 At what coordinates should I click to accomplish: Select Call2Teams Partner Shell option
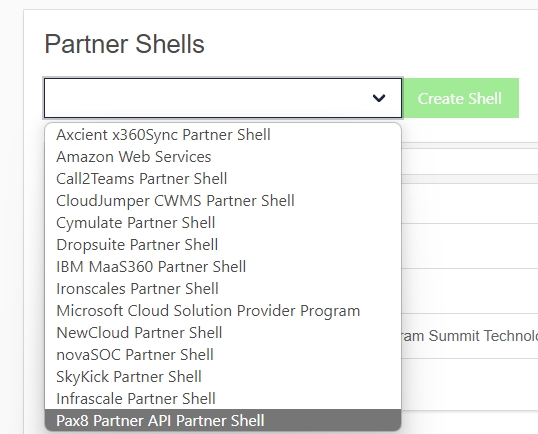[x=223, y=178]
